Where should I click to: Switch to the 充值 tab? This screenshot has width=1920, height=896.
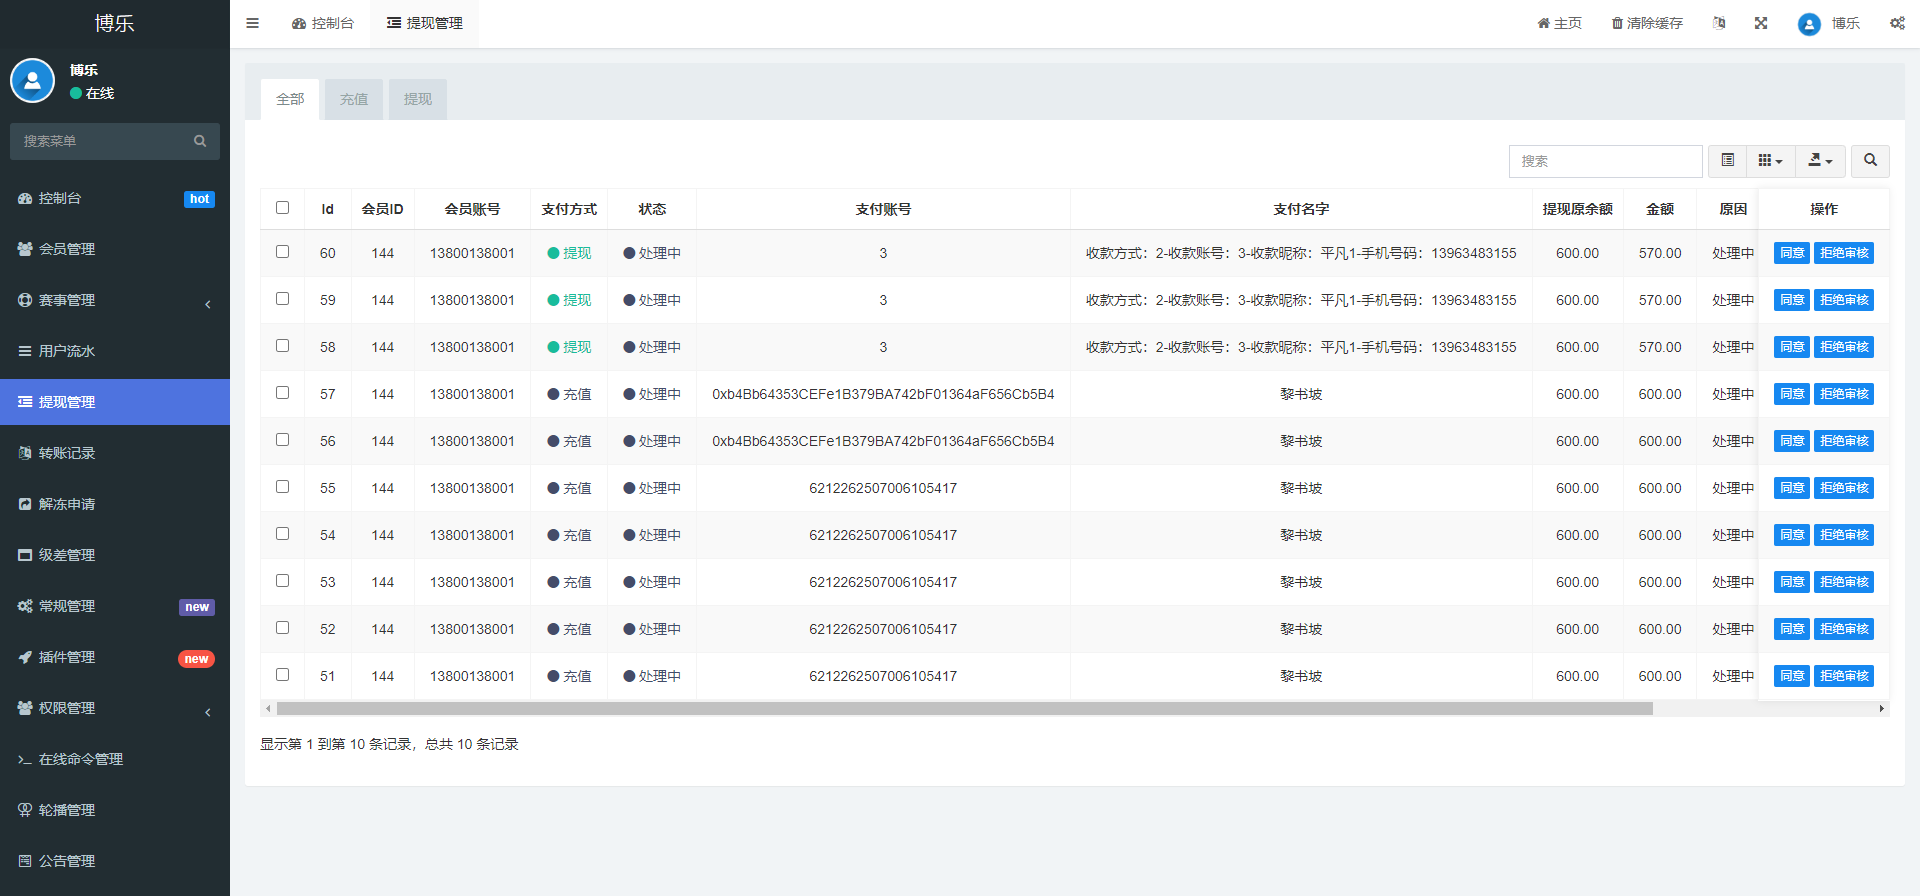pos(354,99)
